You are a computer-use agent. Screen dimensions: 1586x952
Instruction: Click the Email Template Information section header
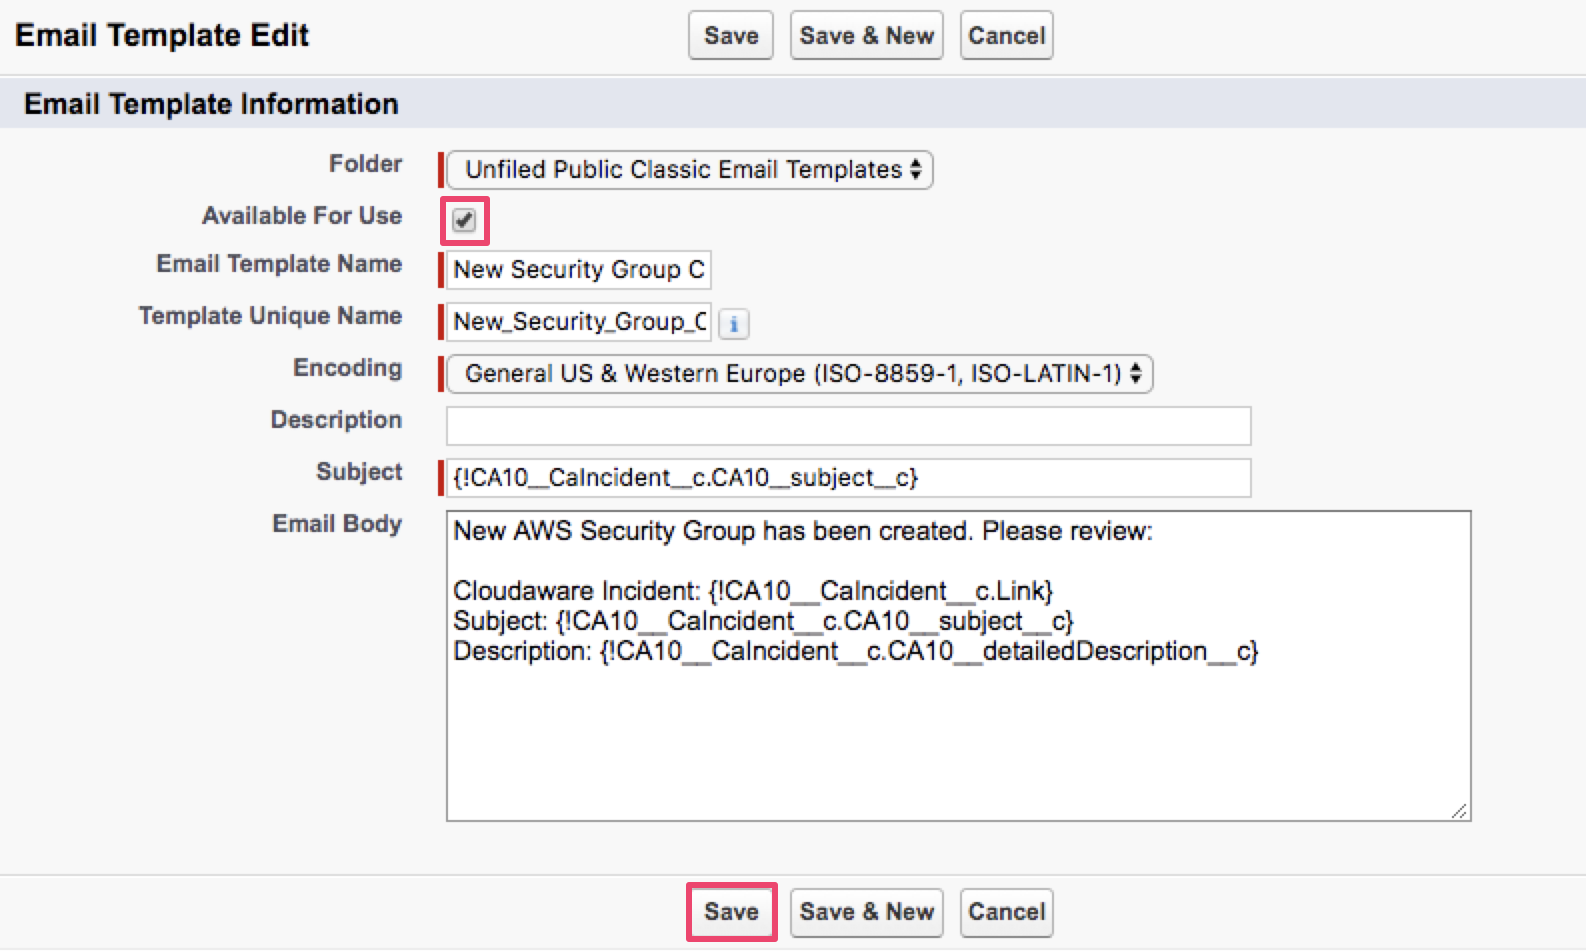pos(211,104)
